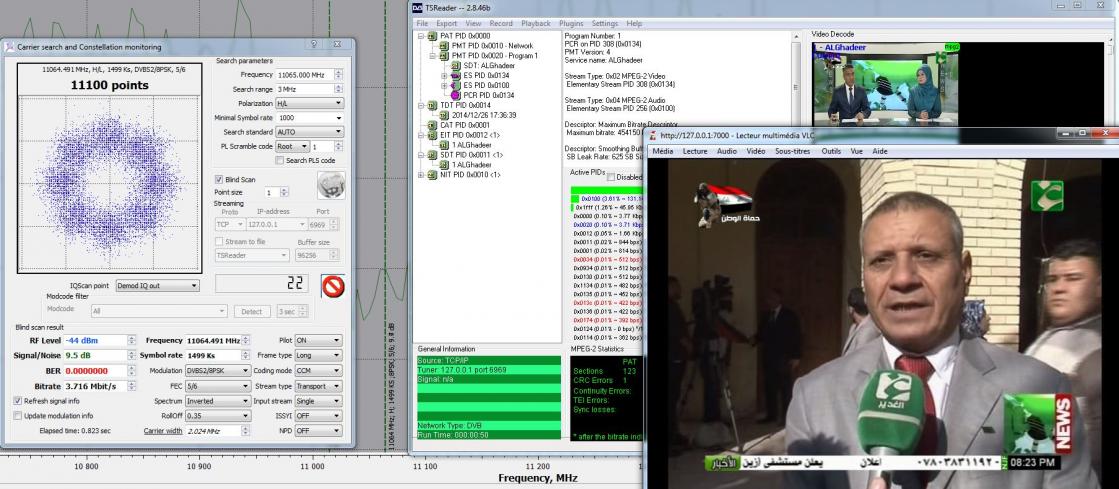Check Update modulation info
This screenshot has height=489, width=1119.
[x=18, y=415]
